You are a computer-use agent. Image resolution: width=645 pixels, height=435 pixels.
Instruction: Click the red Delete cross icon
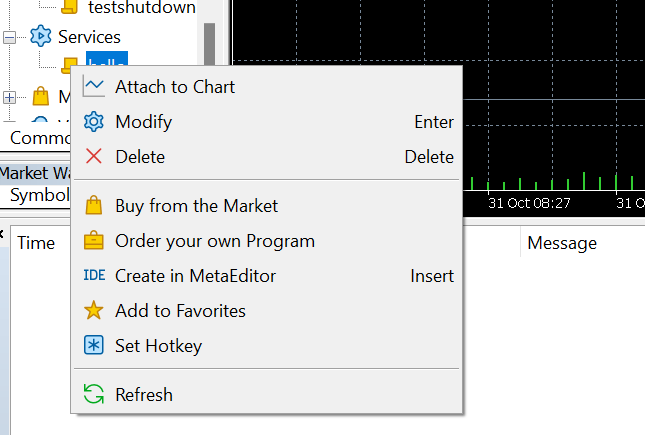pos(94,156)
